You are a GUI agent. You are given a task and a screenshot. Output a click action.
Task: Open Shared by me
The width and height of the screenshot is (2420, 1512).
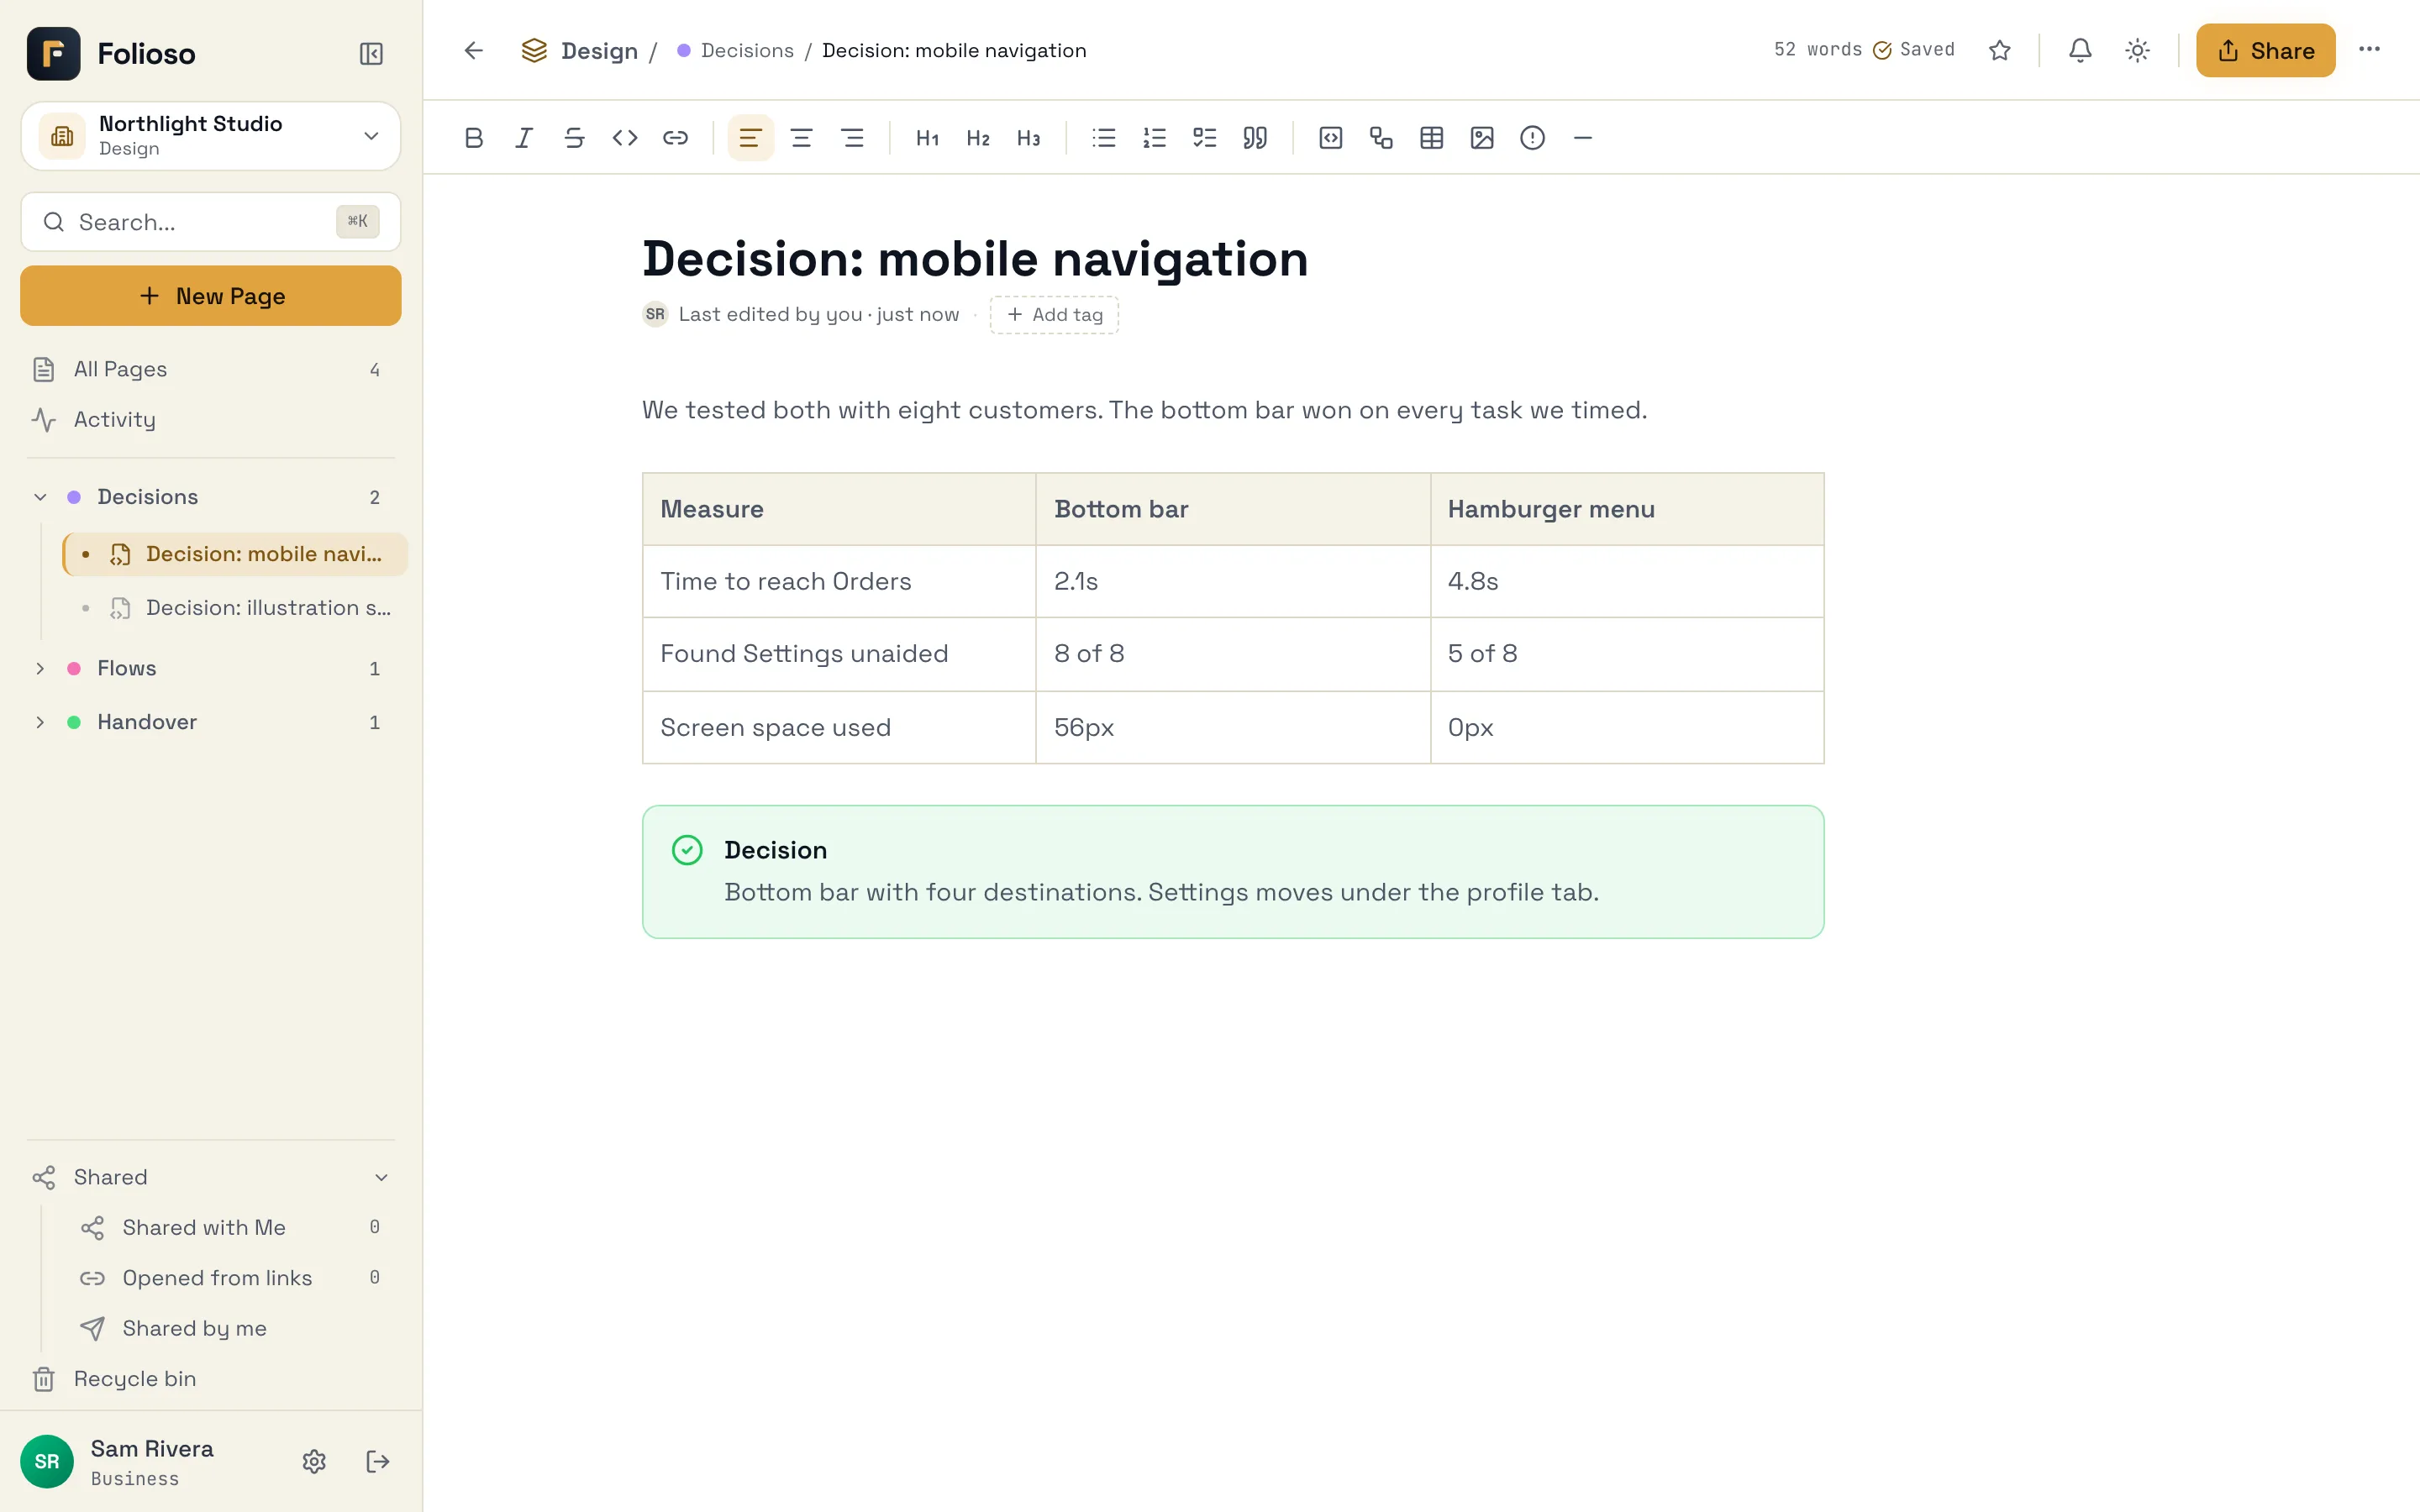pos(235,1328)
